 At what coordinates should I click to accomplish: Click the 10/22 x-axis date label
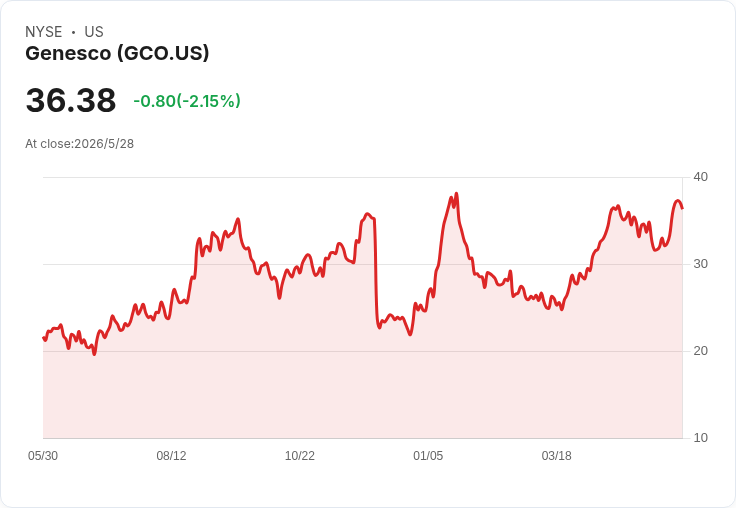click(299, 456)
